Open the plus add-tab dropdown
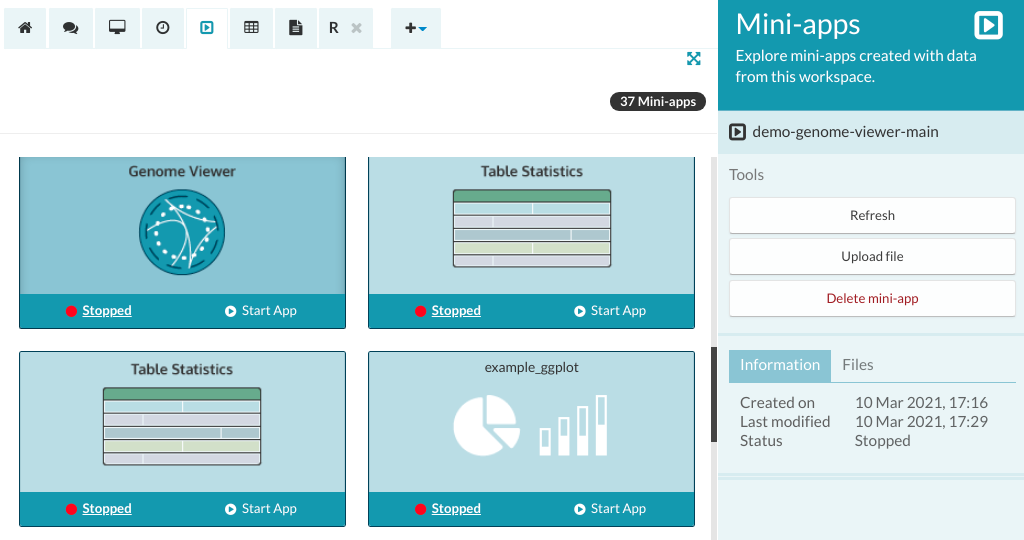This screenshot has width=1024, height=540. [x=415, y=28]
